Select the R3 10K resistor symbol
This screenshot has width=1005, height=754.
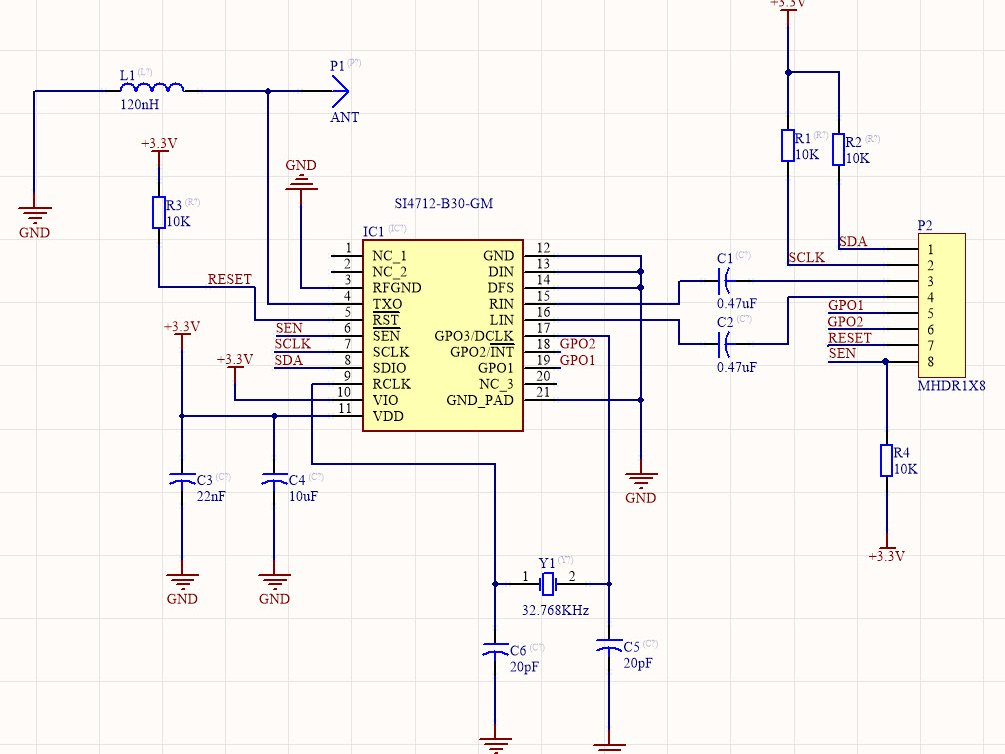pos(158,210)
